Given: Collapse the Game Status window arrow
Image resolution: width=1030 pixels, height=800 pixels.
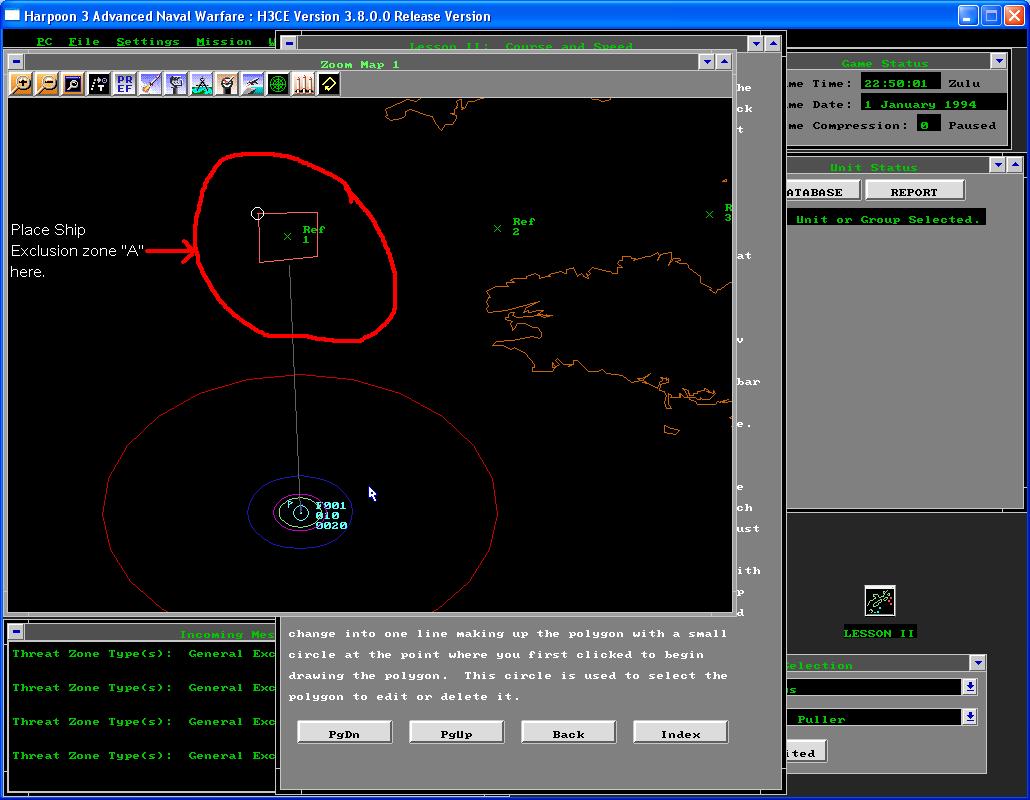Looking at the screenshot, I should click(999, 61).
